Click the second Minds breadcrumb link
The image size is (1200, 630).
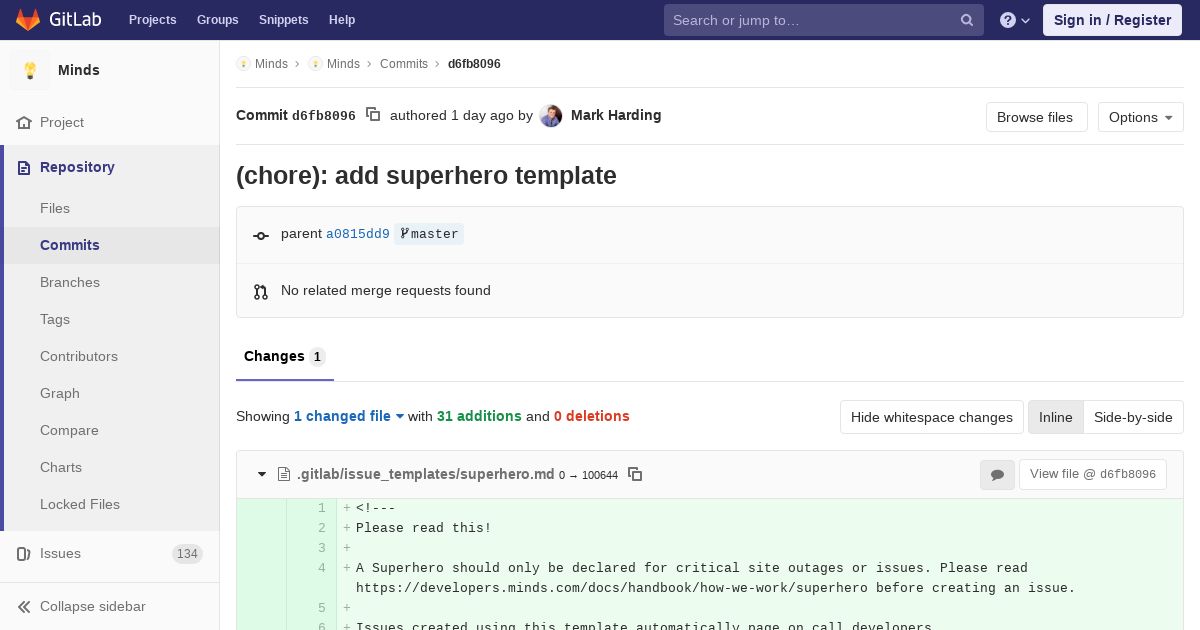[343, 64]
